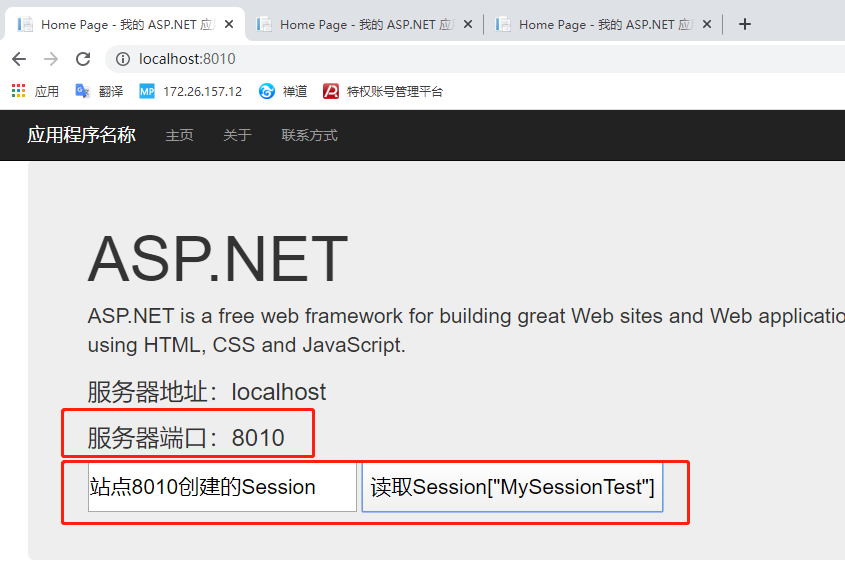Open the 主页 nav item
This screenshot has height=562, width=845.
[179, 135]
